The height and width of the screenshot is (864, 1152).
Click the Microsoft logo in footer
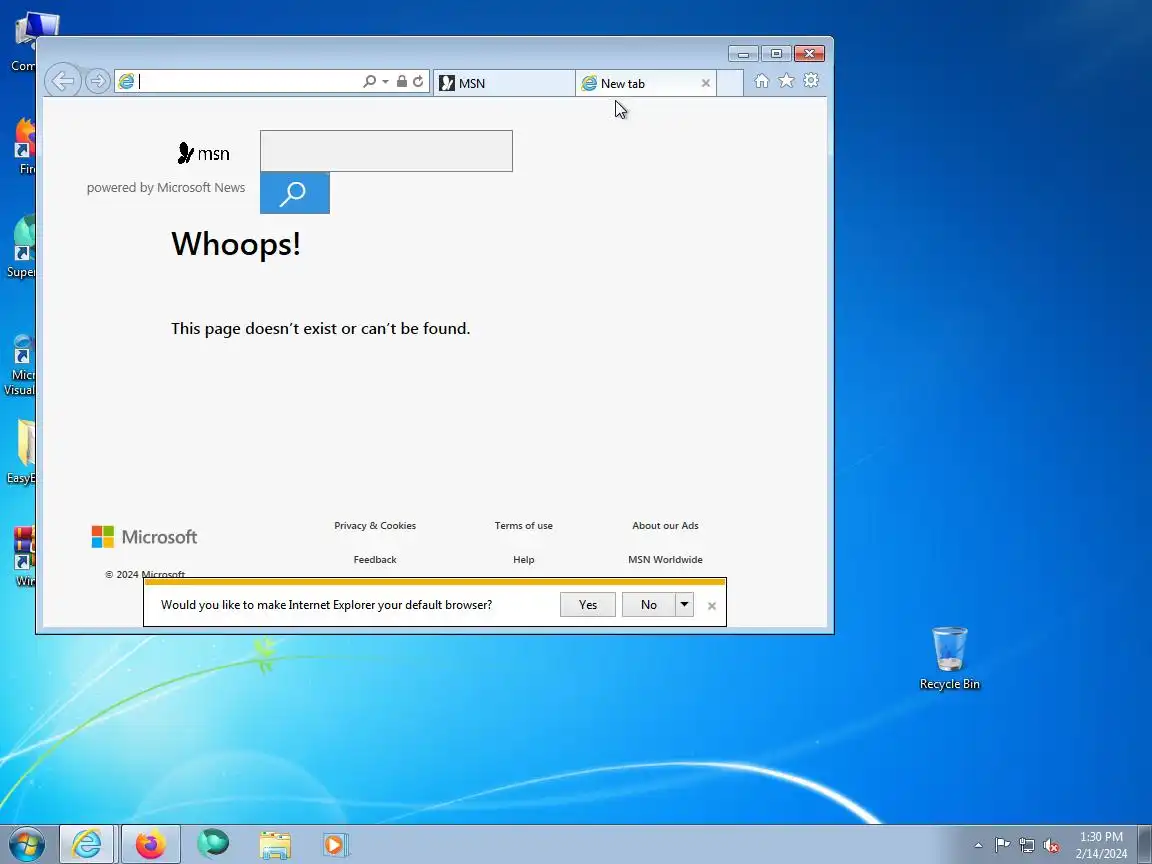tap(145, 536)
